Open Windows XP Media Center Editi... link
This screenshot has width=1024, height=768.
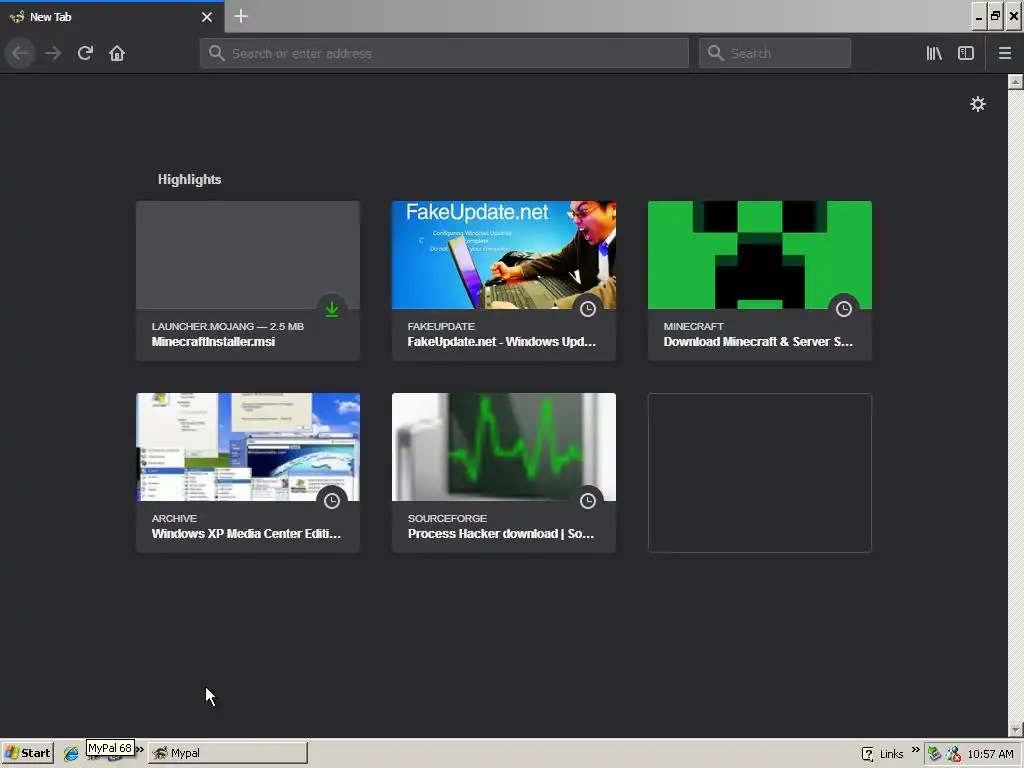[x=246, y=534]
